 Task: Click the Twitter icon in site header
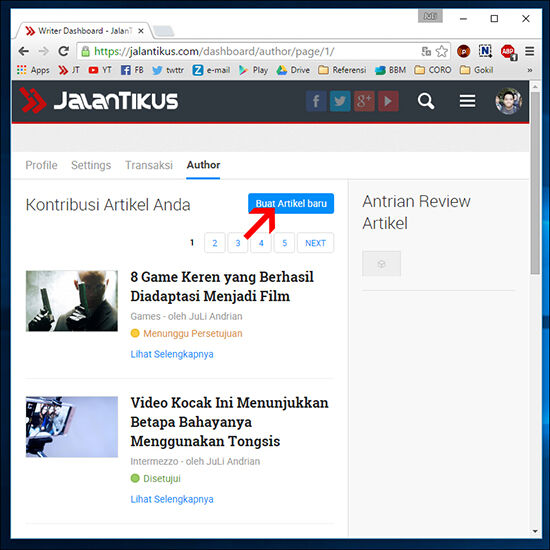tap(340, 101)
